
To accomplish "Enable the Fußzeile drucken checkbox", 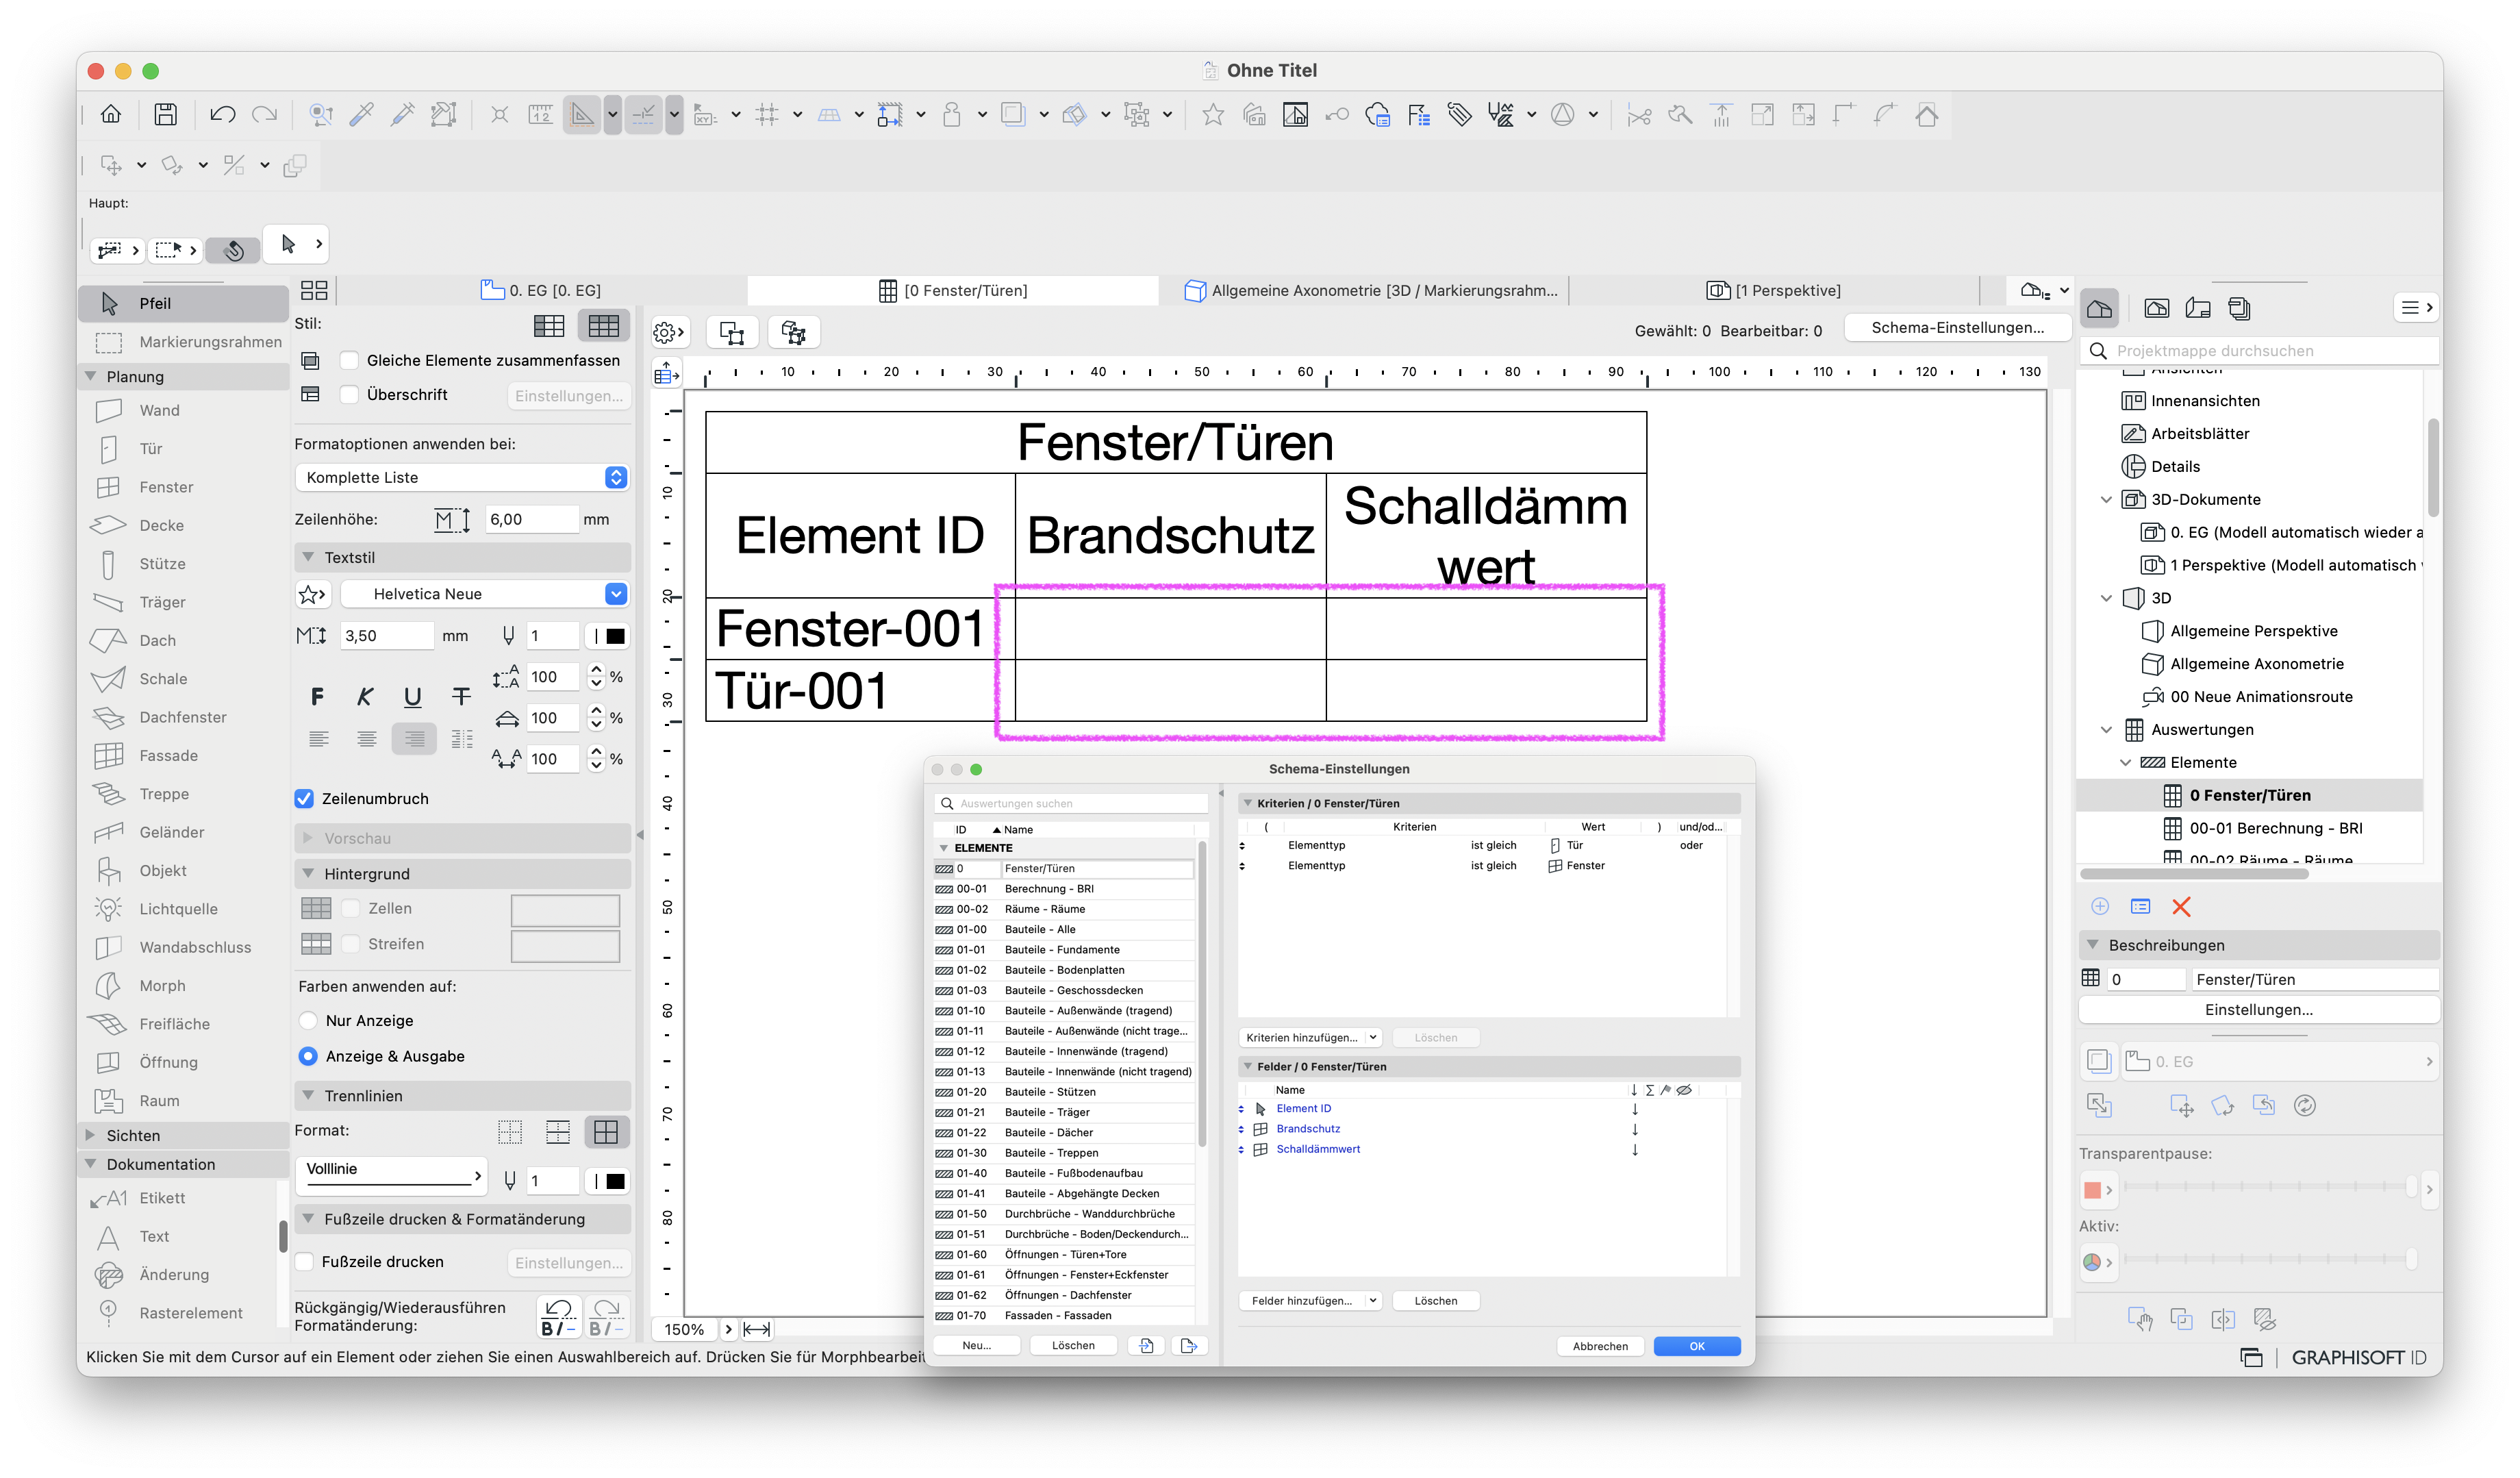I will [x=305, y=1262].
